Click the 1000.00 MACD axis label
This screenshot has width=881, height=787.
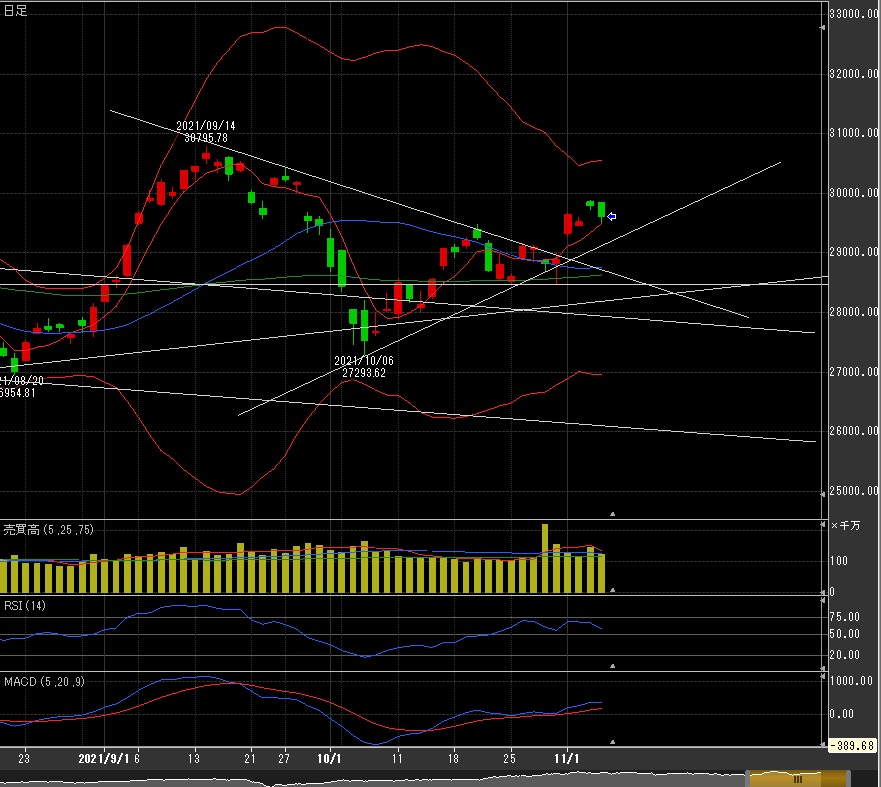coord(851,681)
